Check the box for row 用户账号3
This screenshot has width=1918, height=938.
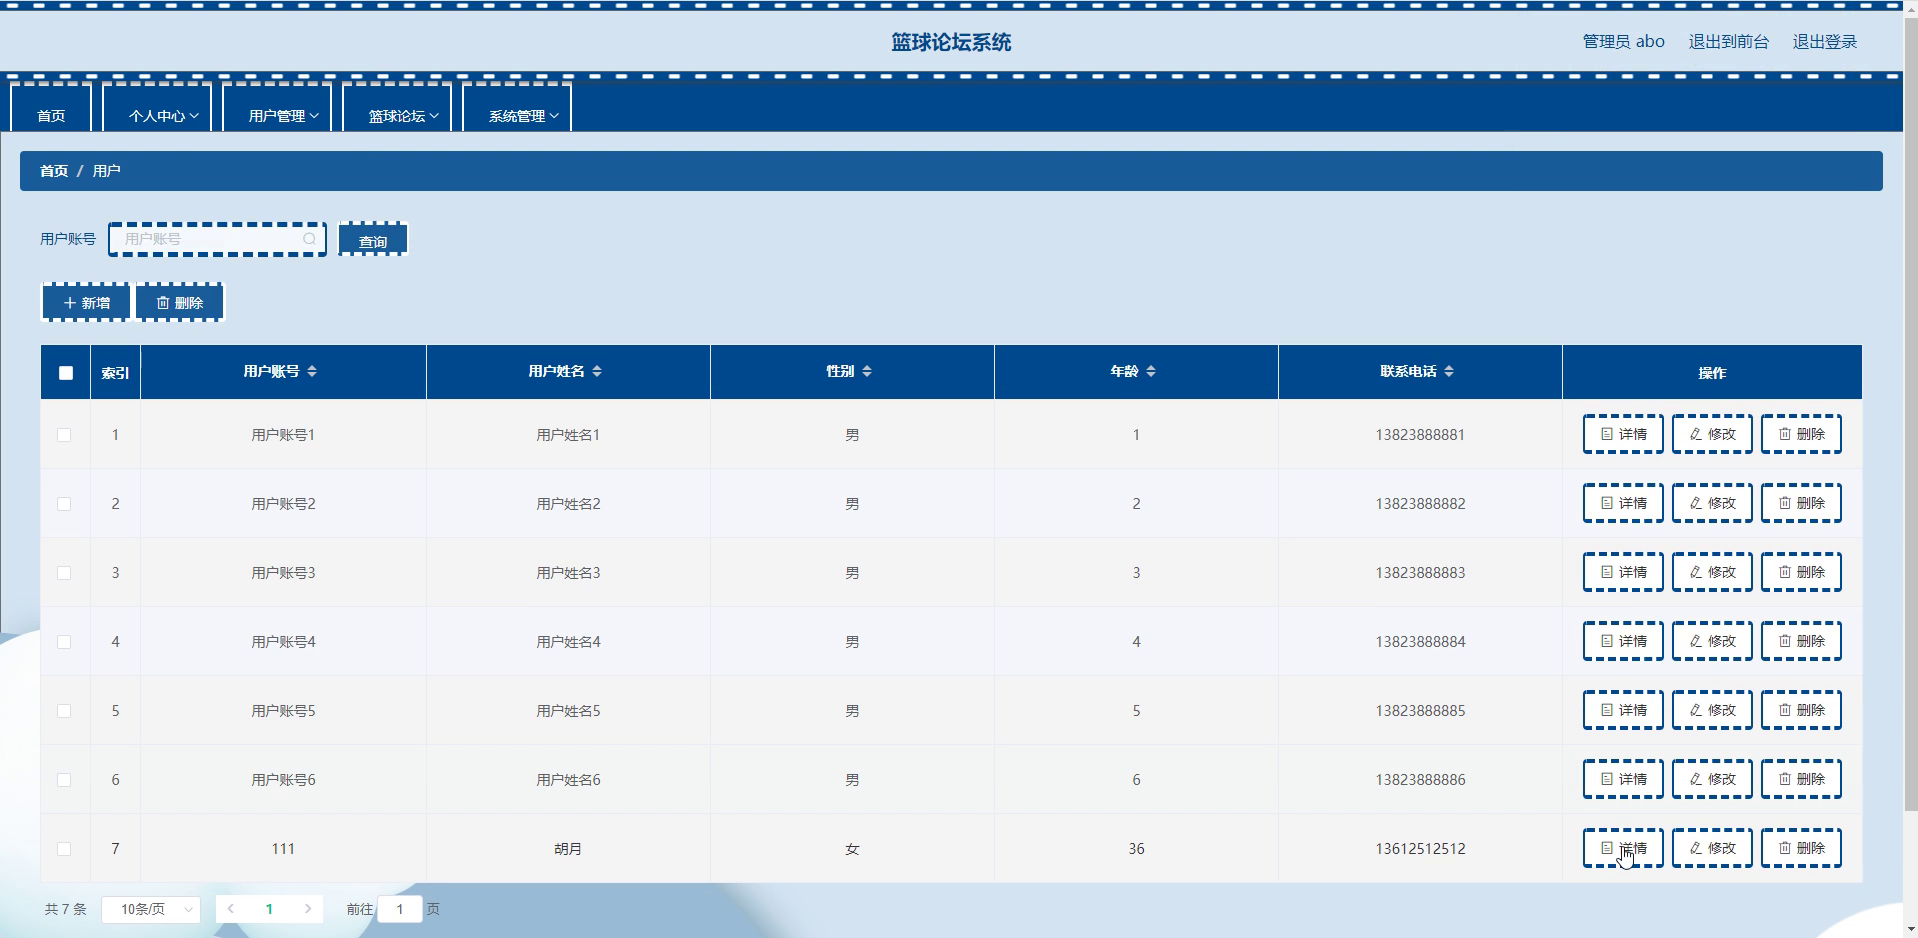tap(64, 573)
